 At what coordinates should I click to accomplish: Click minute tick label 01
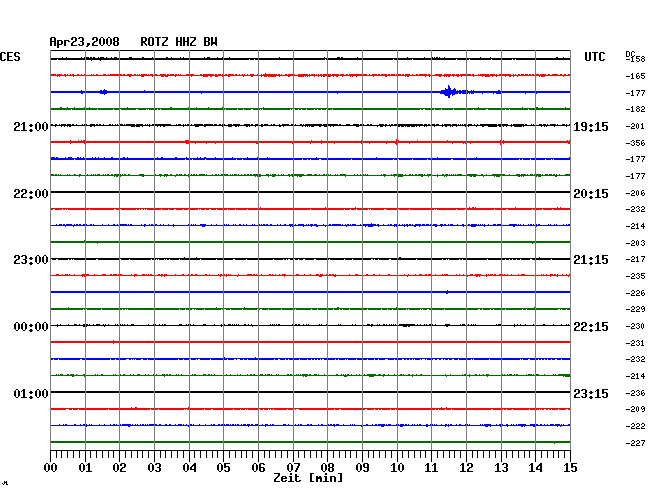coord(85,468)
